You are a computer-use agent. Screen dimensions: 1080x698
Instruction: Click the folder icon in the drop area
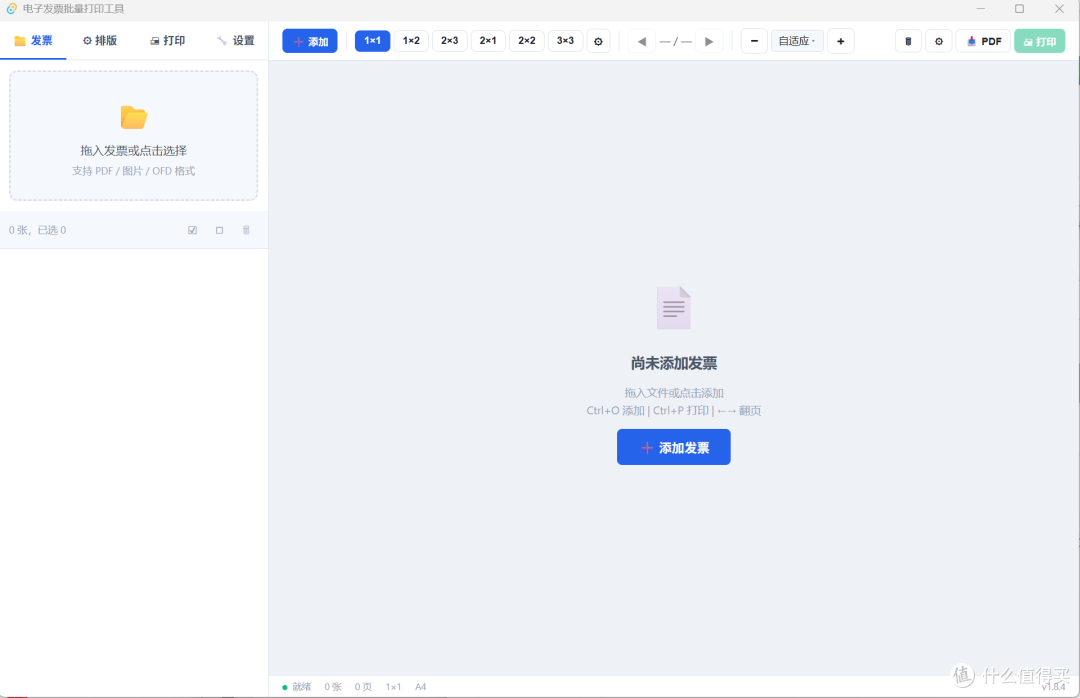(x=134, y=117)
